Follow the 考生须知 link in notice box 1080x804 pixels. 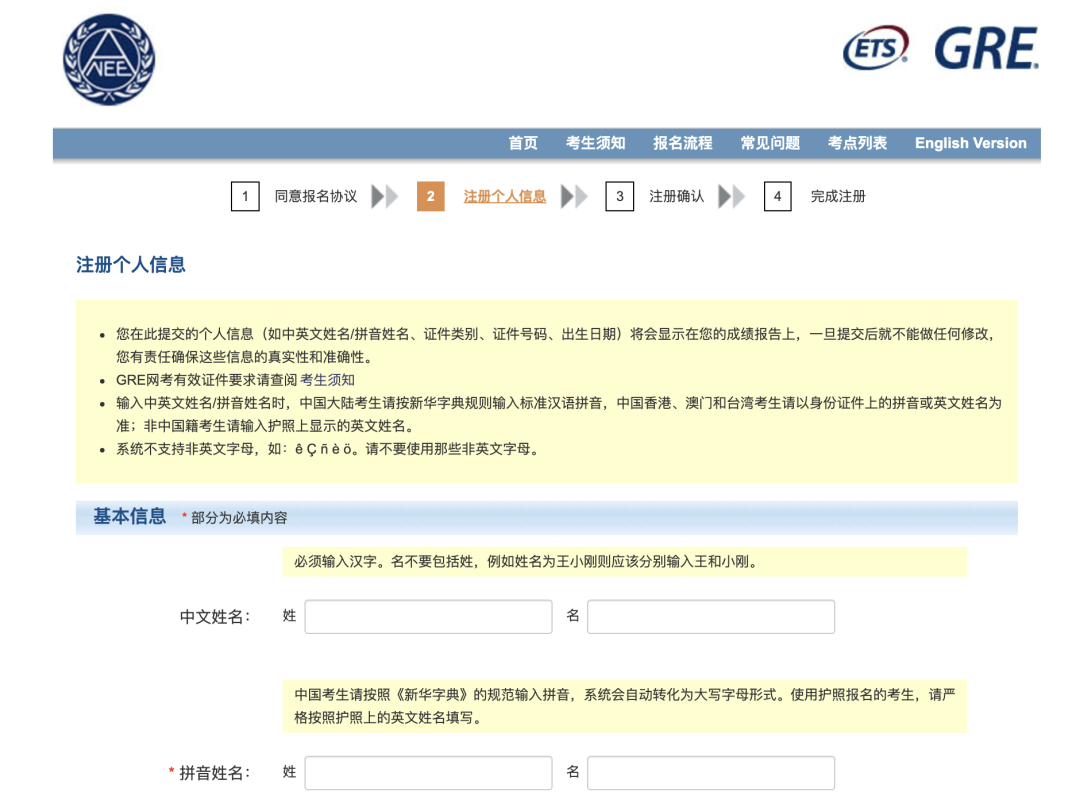tap(327, 380)
